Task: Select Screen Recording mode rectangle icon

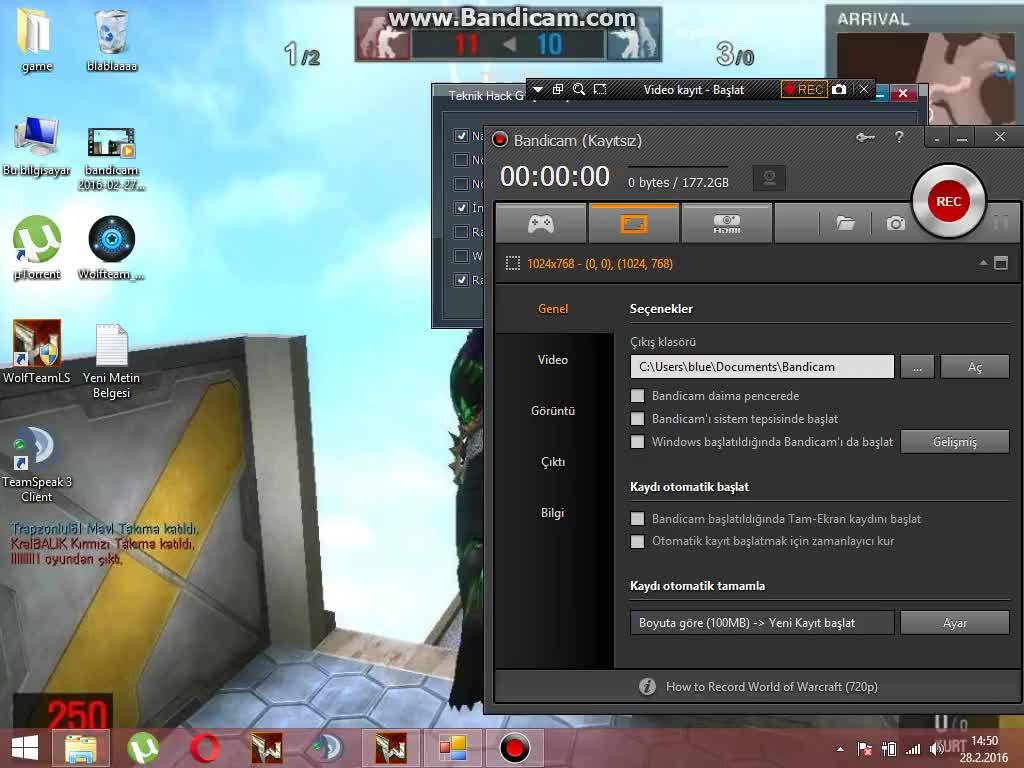Action: (634, 223)
